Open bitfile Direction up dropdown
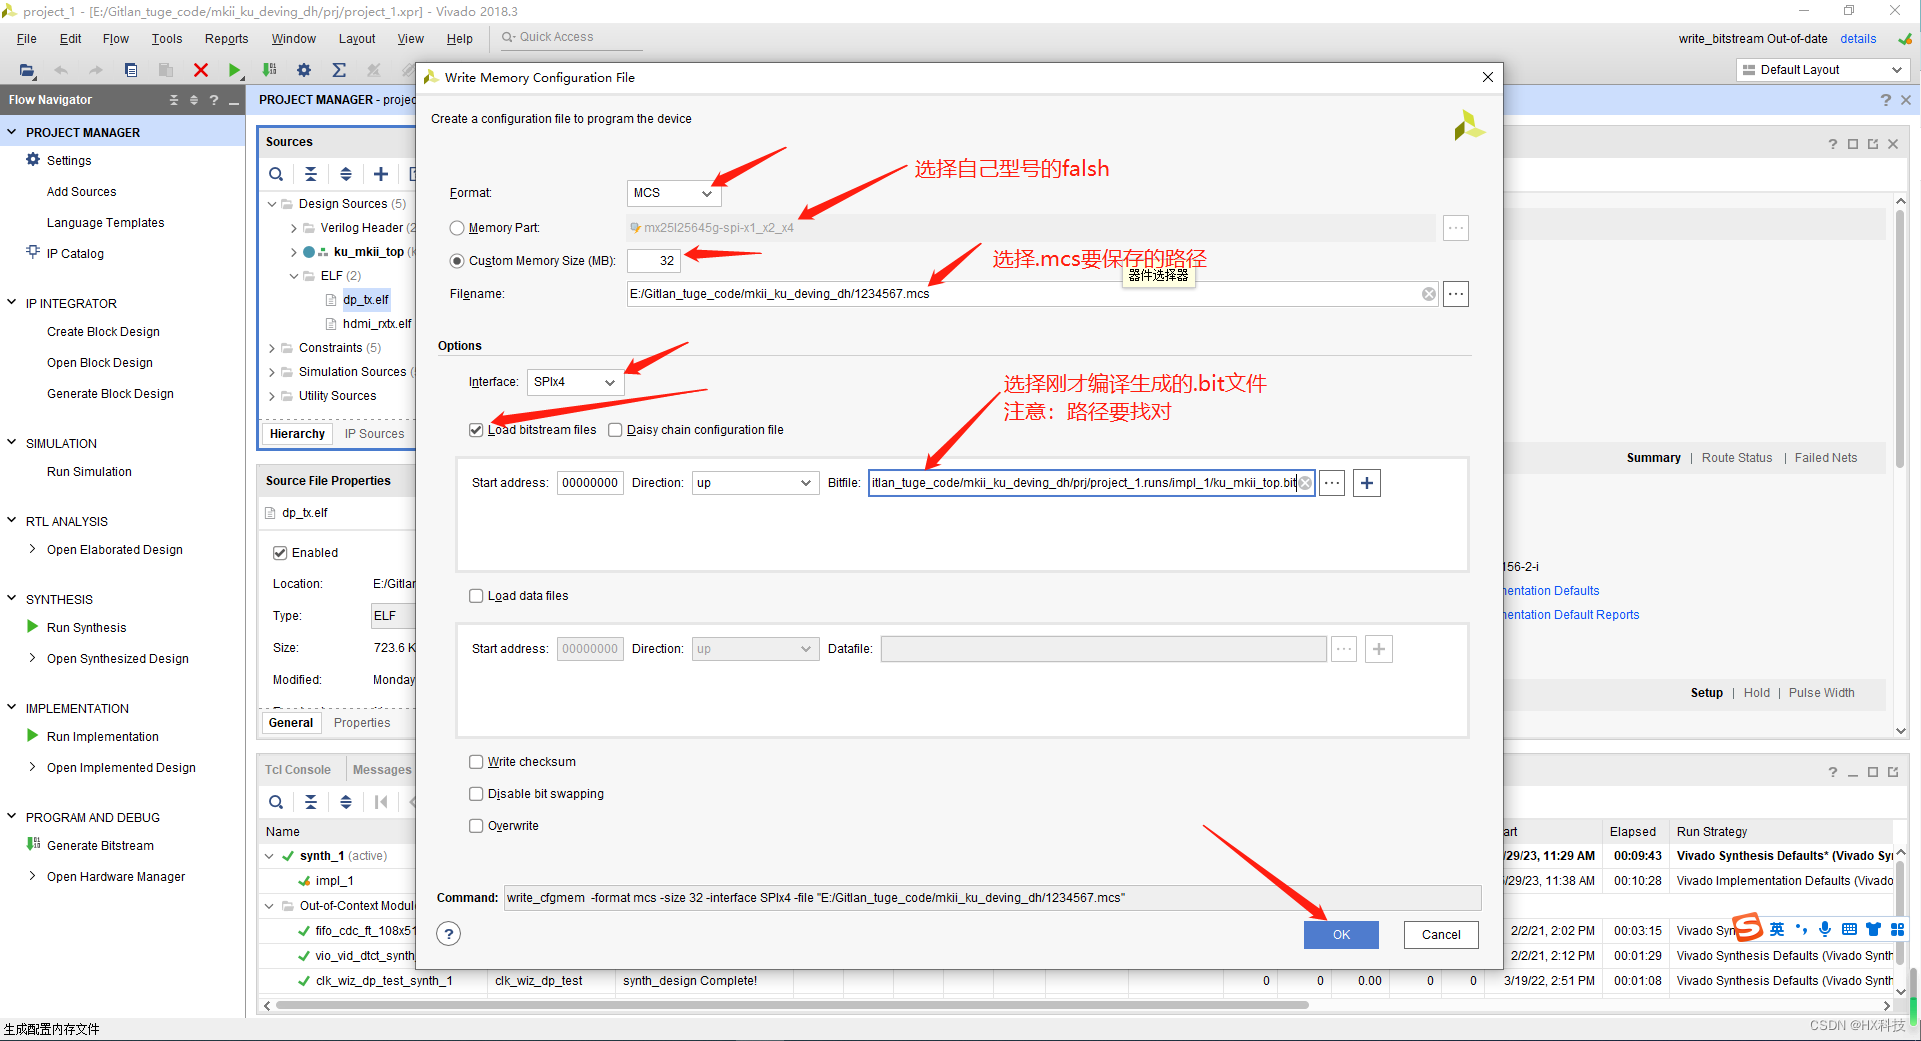 point(755,483)
